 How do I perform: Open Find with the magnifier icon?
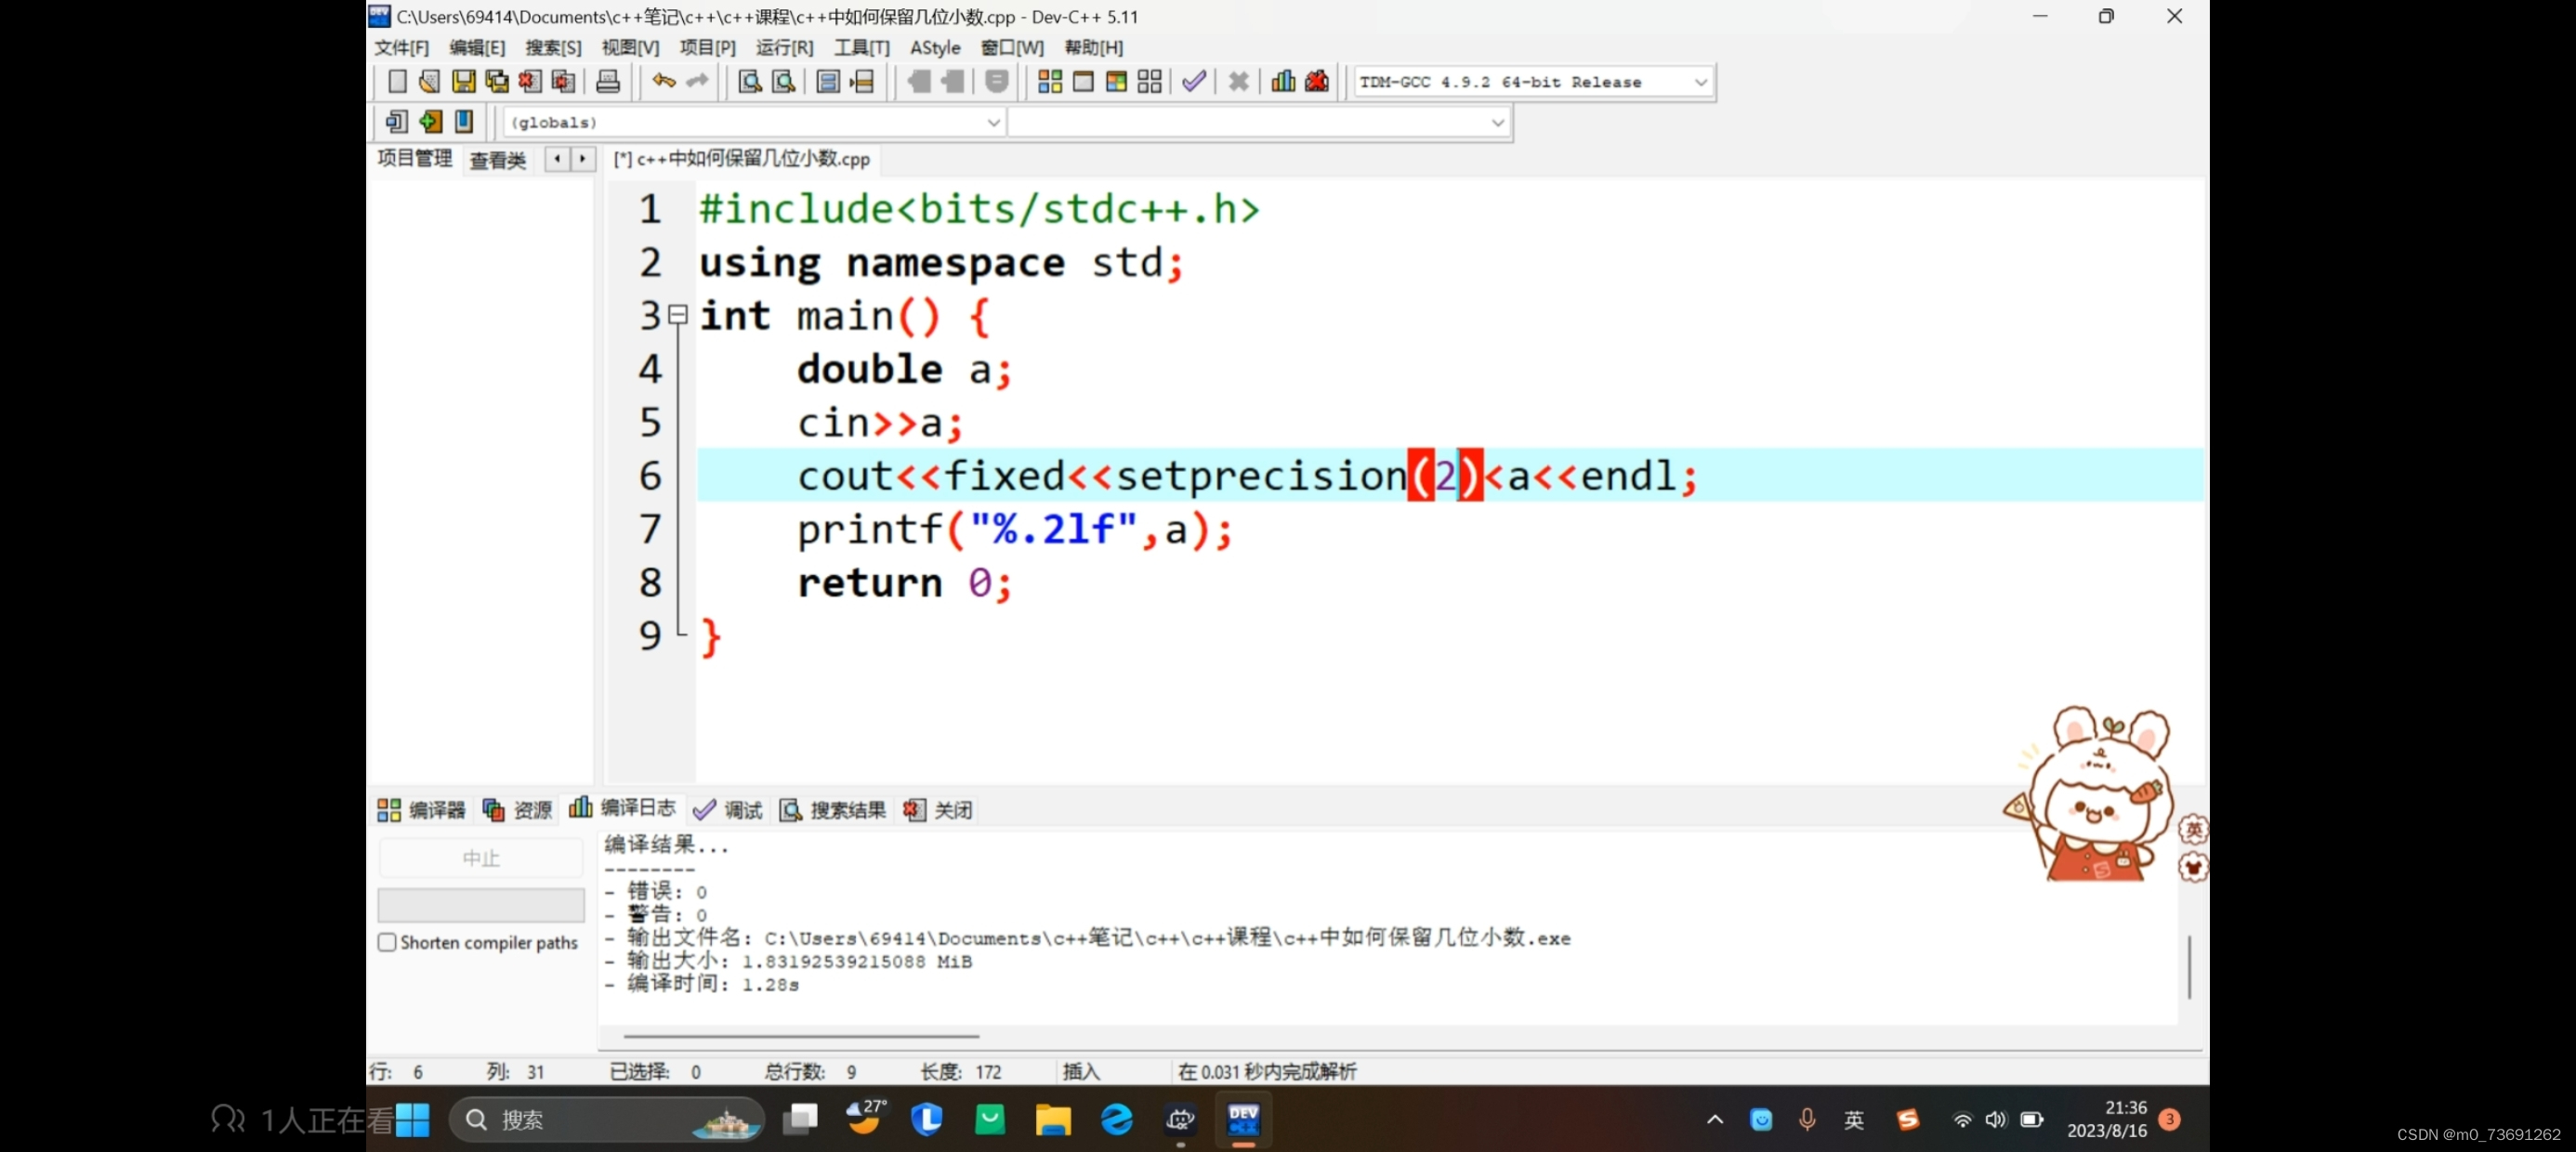tap(750, 82)
